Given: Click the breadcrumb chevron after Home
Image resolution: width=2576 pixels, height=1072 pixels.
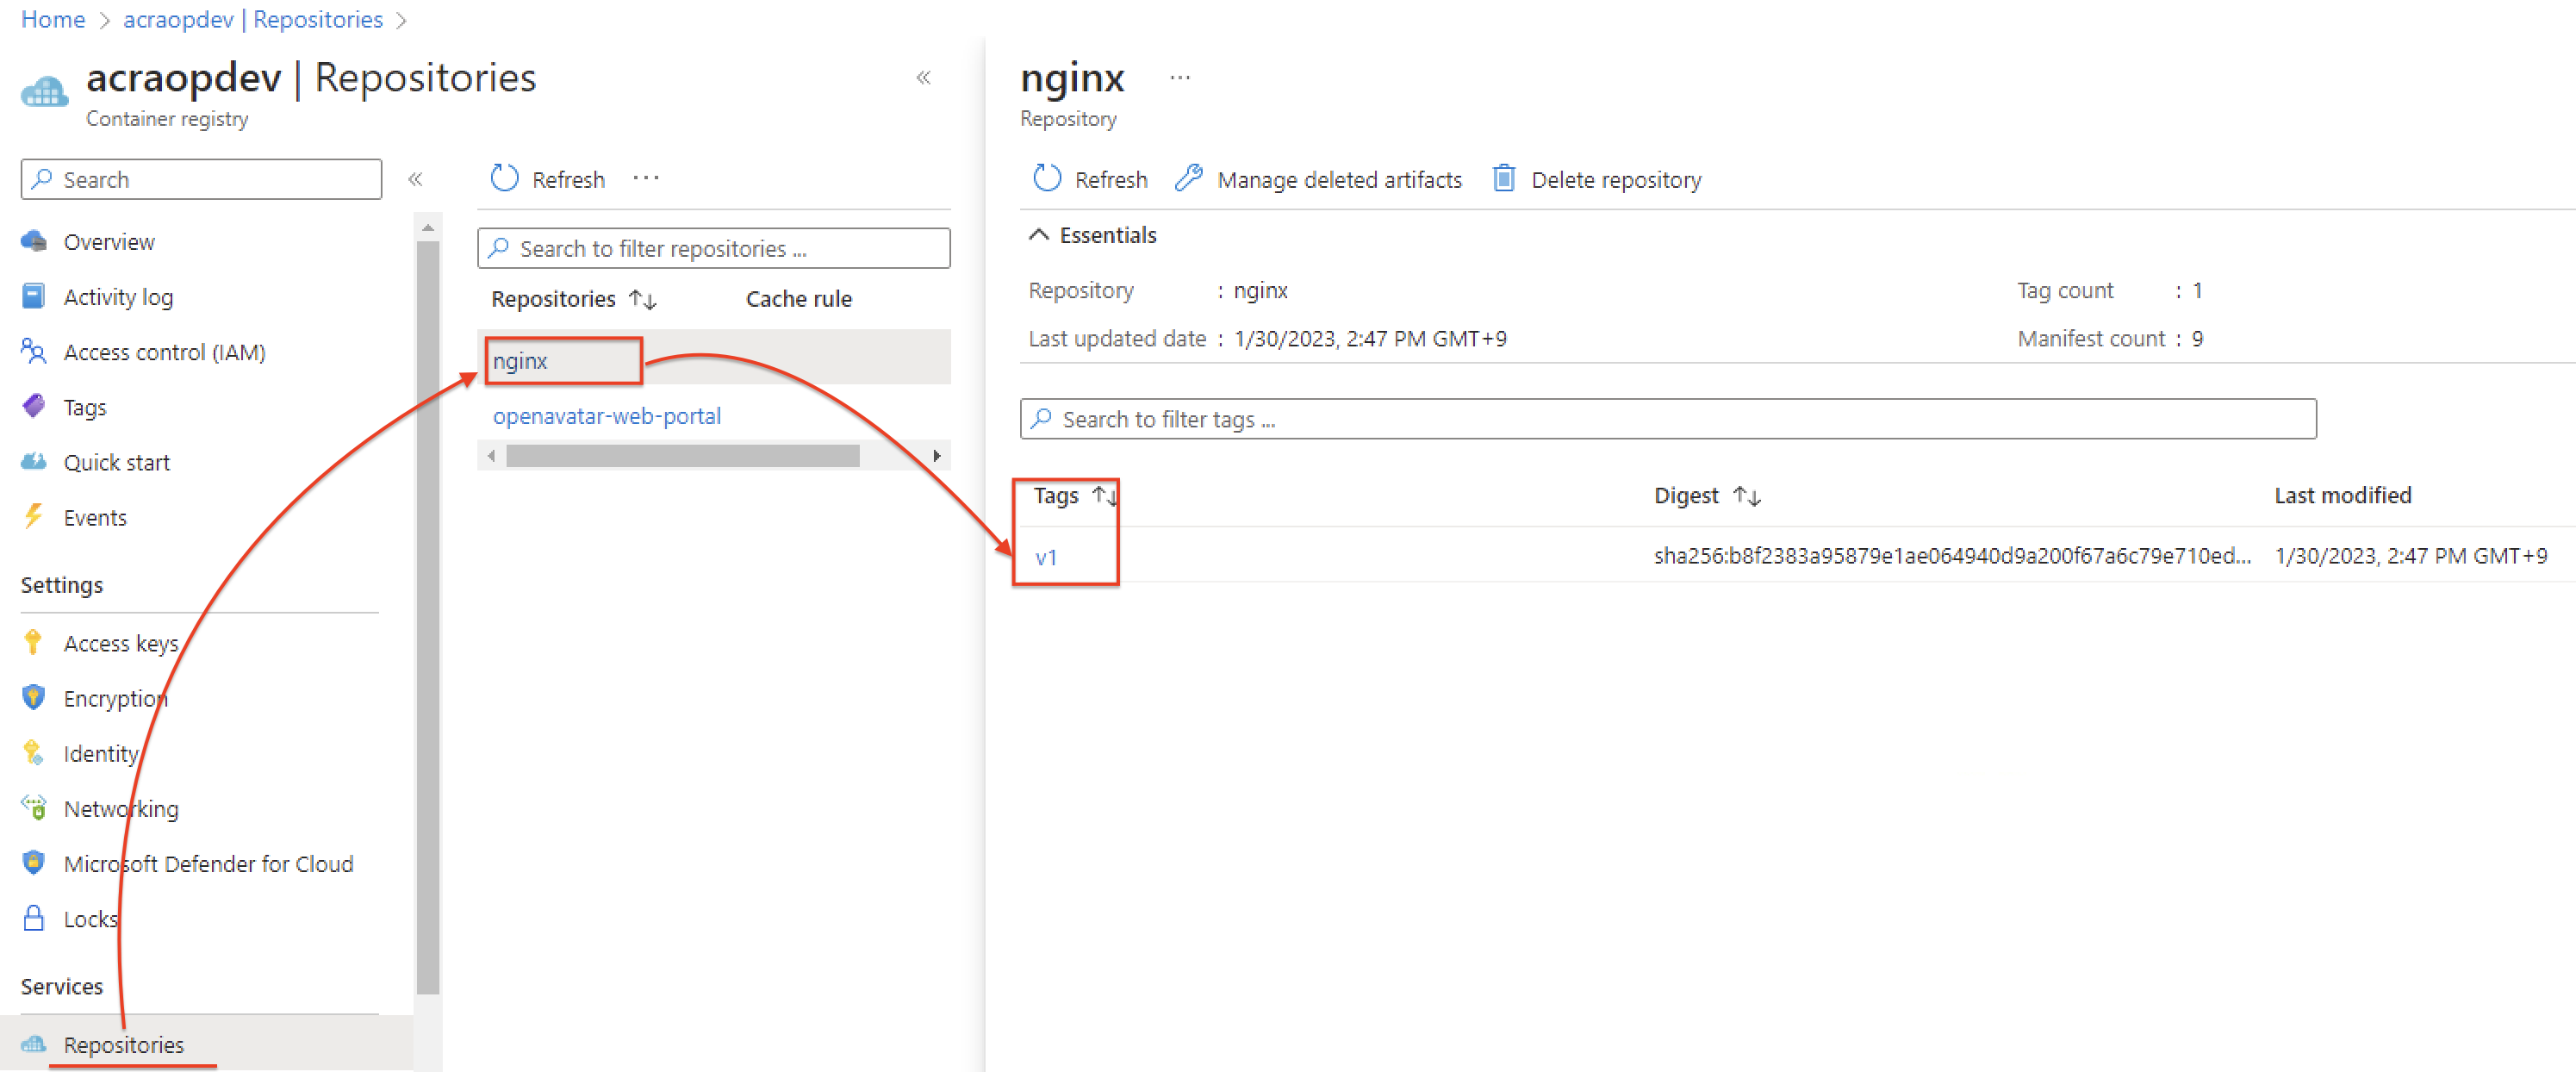Looking at the screenshot, I should [x=104, y=20].
